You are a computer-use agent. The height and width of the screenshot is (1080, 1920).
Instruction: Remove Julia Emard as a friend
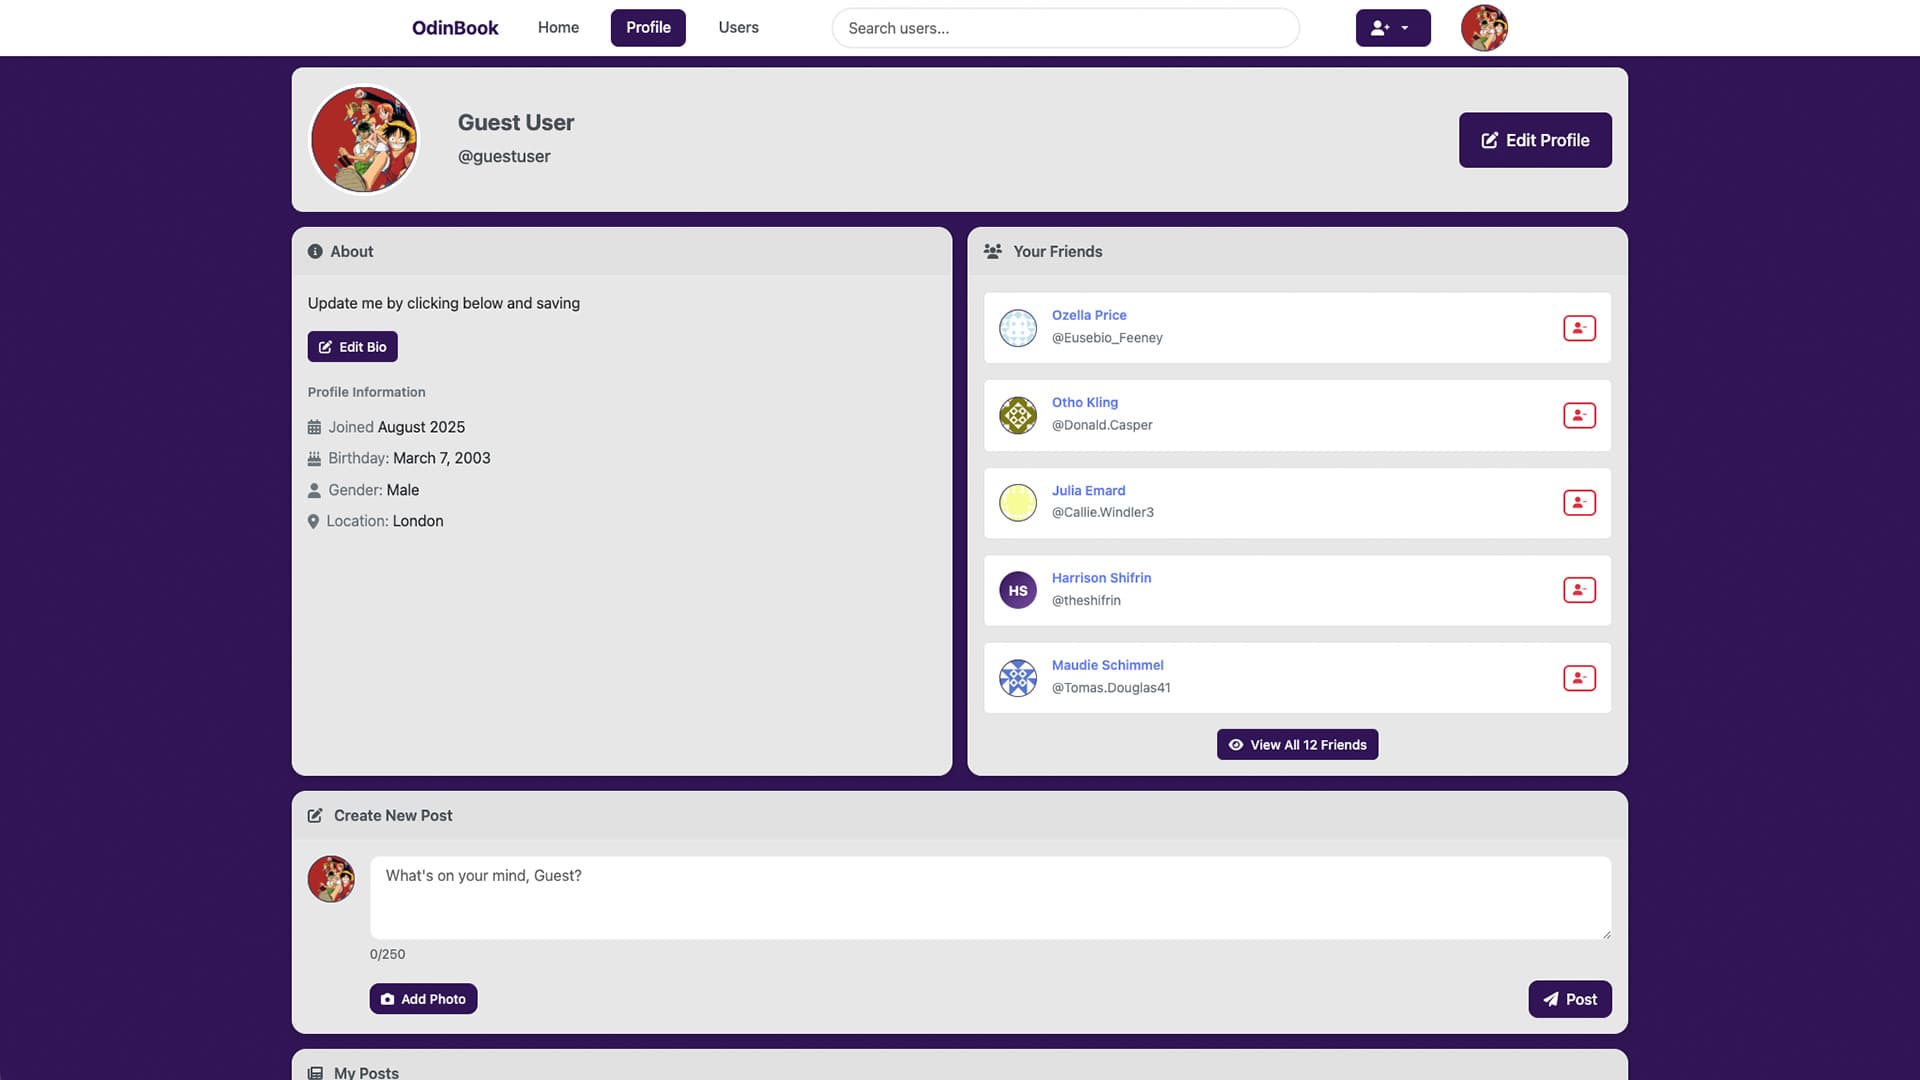1578,502
